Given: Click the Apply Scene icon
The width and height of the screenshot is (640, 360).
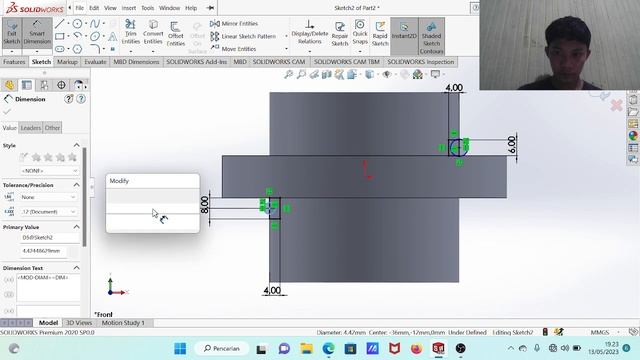Looking at the screenshot, I should [418, 74].
